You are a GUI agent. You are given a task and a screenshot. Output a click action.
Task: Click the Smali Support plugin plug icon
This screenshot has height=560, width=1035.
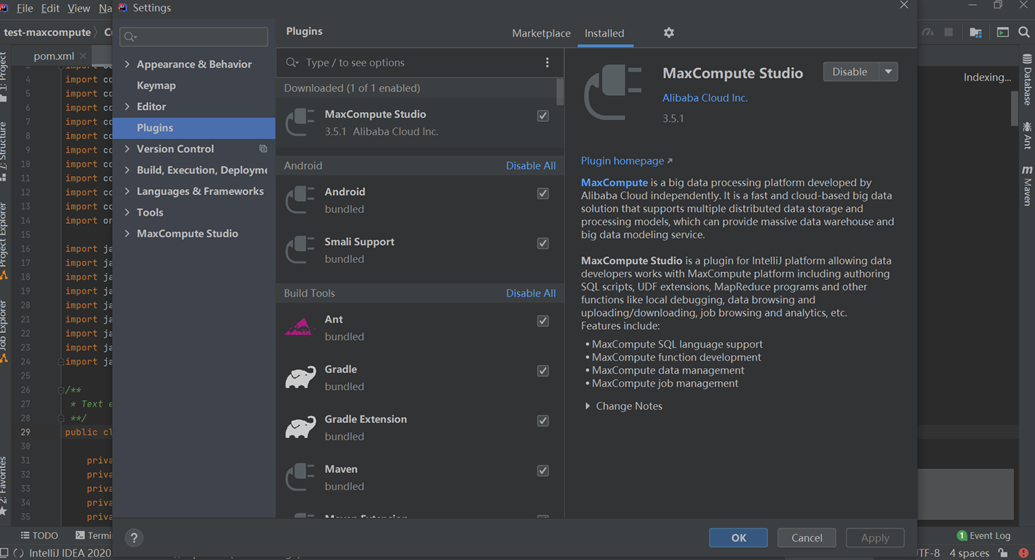click(x=300, y=250)
